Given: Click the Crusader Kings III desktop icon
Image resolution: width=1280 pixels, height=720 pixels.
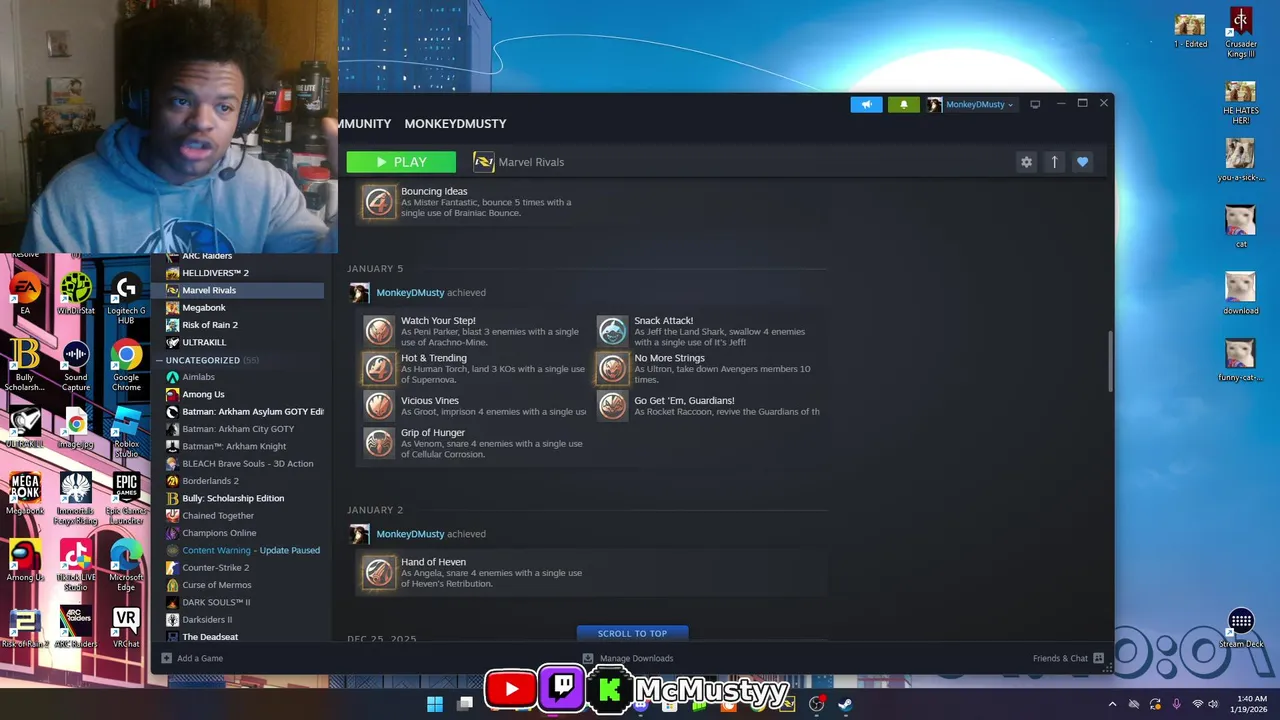Looking at the screenshot, I should point(1241,34).
